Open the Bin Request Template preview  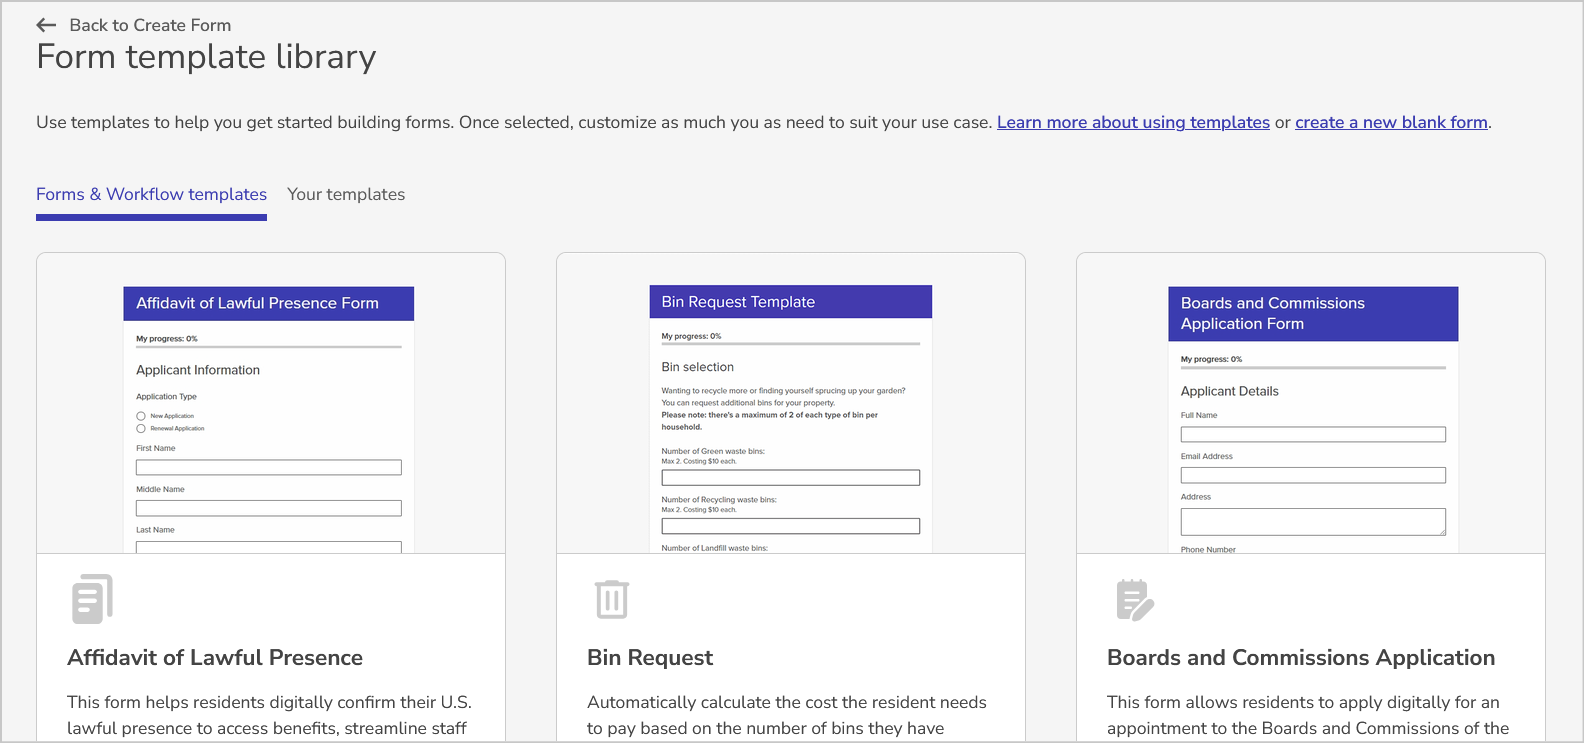point(790,419)
